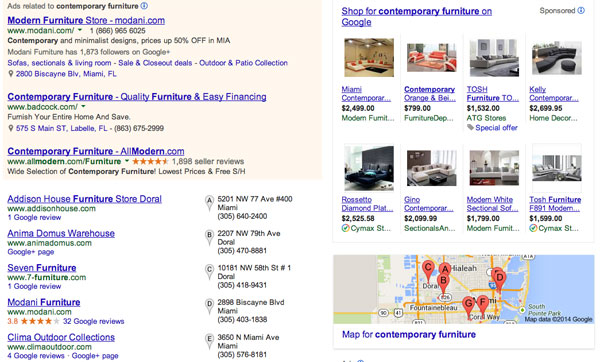
Task: Open Shop for contemporary furniture on Google
Action: (416, 16)
